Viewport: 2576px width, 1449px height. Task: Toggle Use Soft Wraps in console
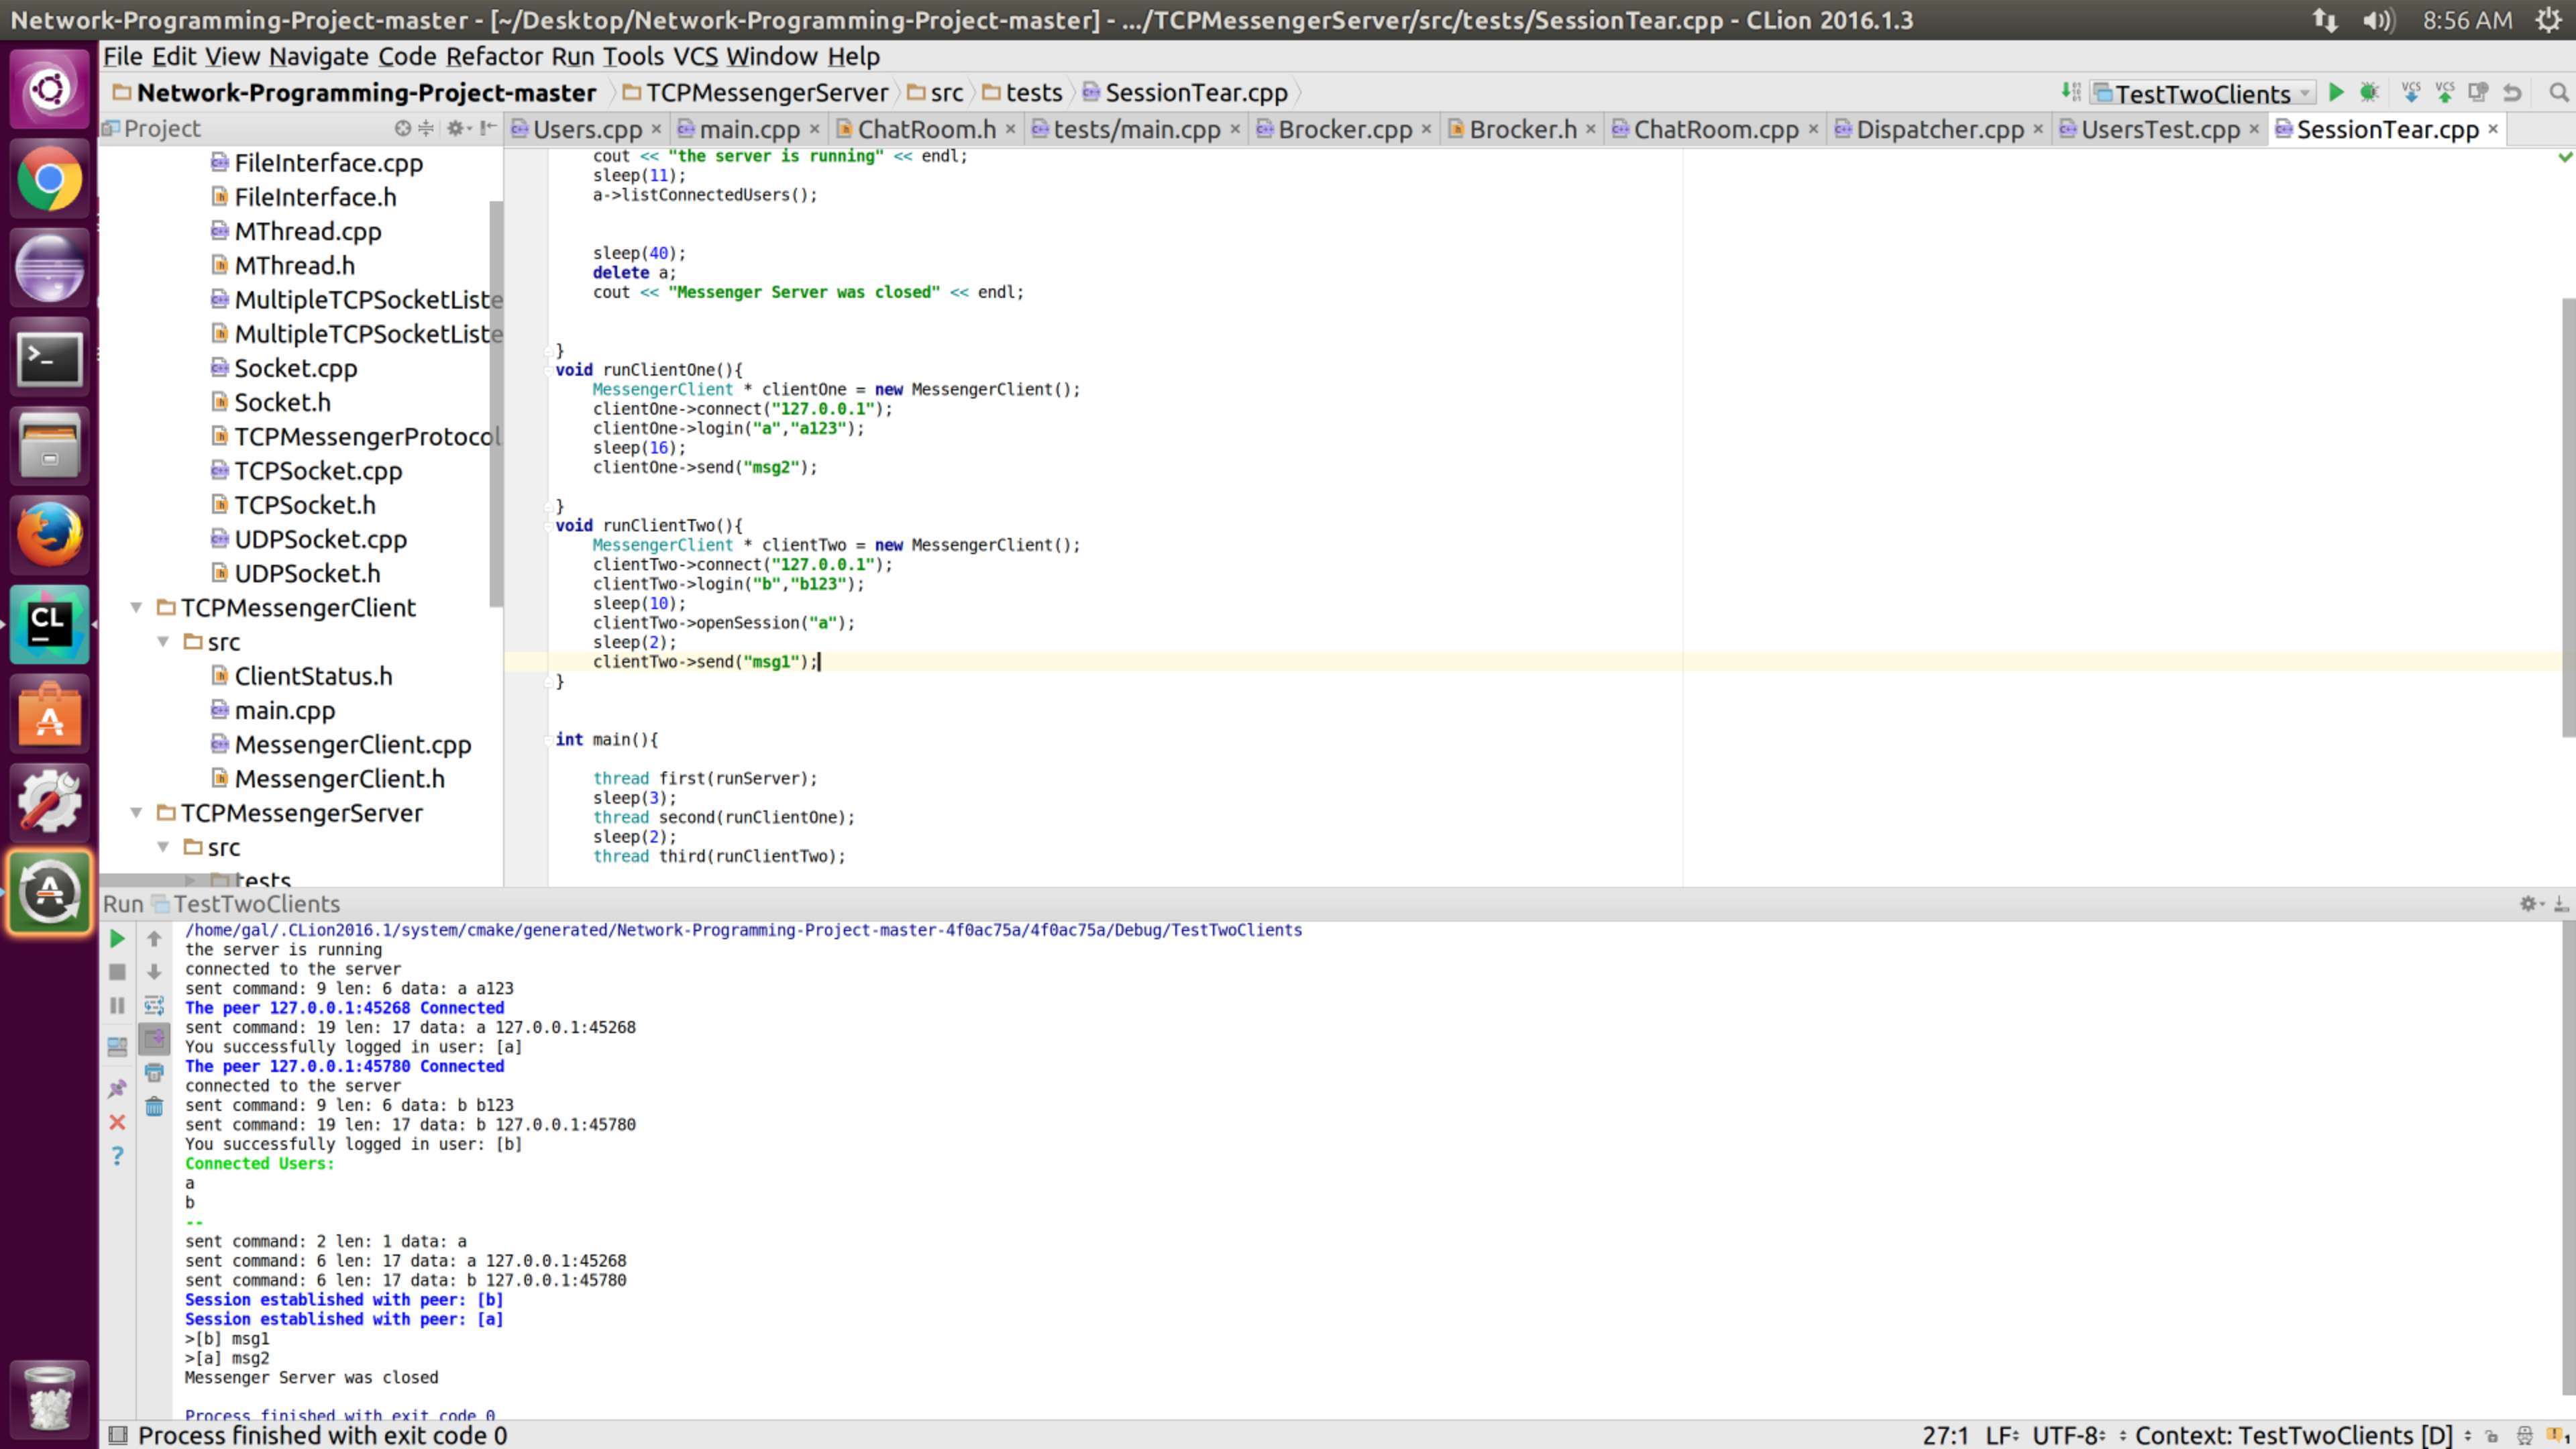[154, 1005]
